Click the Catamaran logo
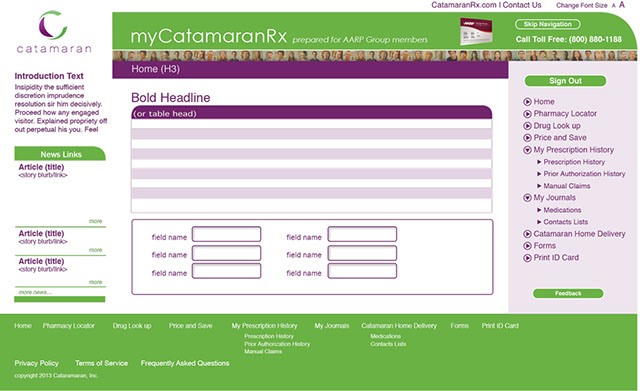This screenshot has height=391, width=640. 54,32
